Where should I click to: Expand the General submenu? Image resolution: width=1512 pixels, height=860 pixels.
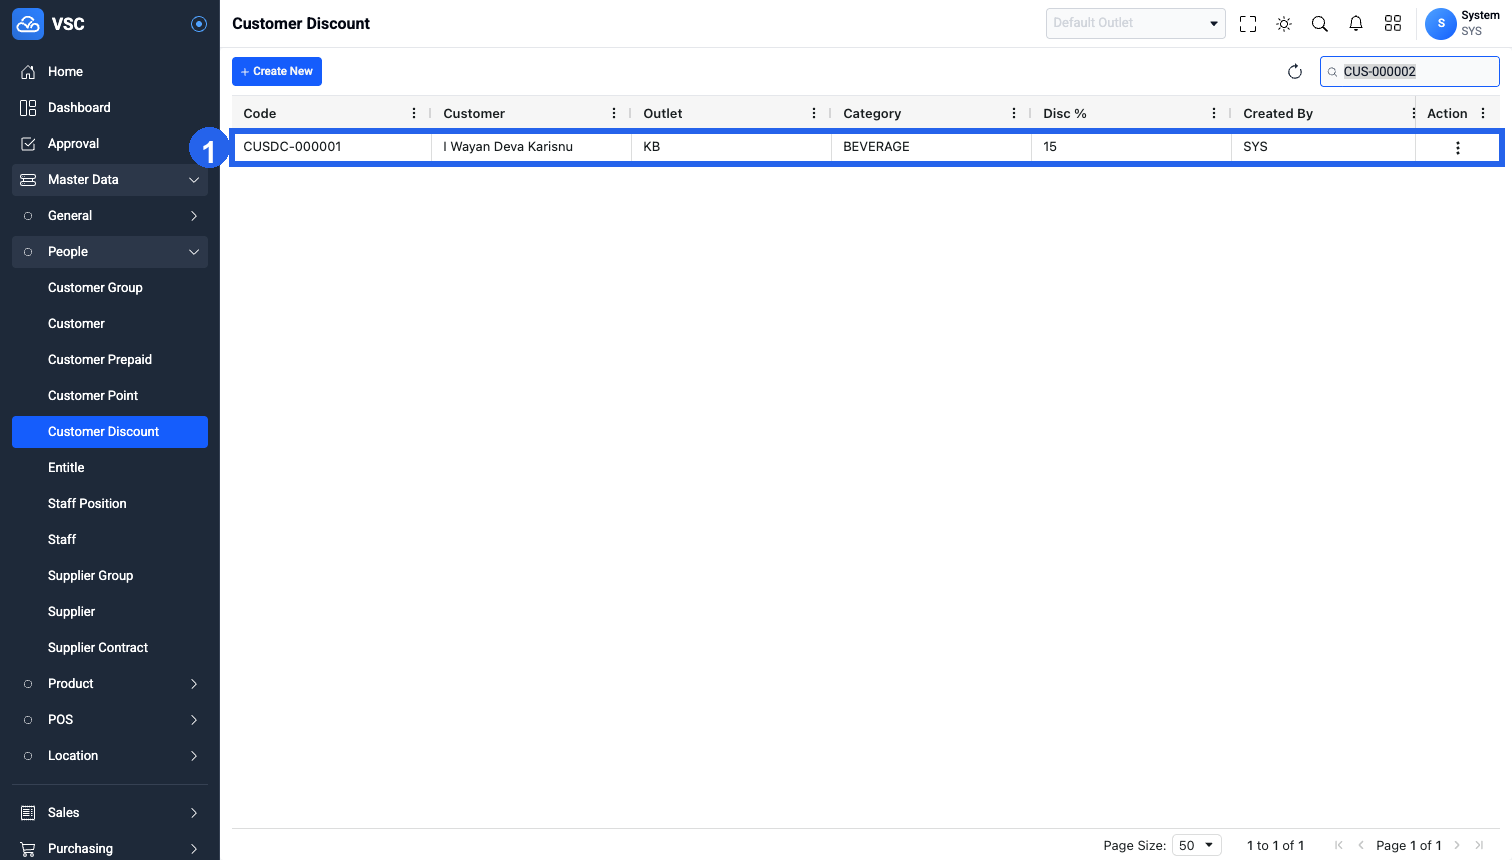(110, 216)
